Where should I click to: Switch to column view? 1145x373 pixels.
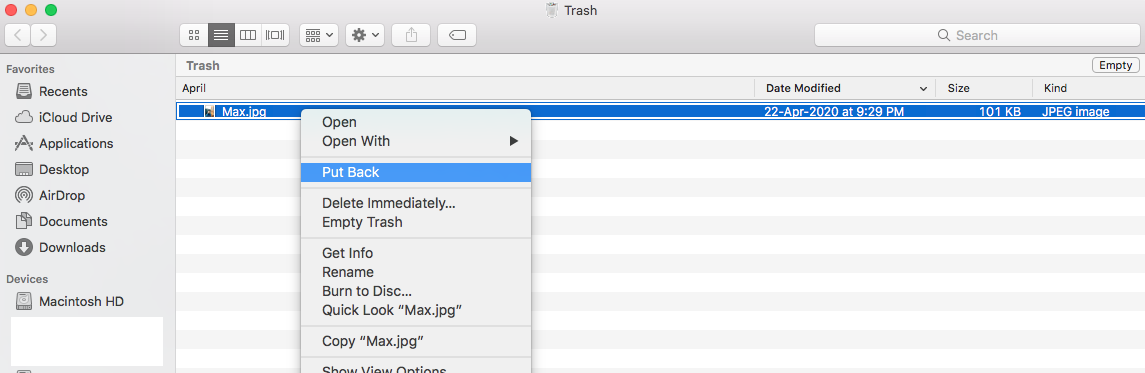tap(248, 35)
